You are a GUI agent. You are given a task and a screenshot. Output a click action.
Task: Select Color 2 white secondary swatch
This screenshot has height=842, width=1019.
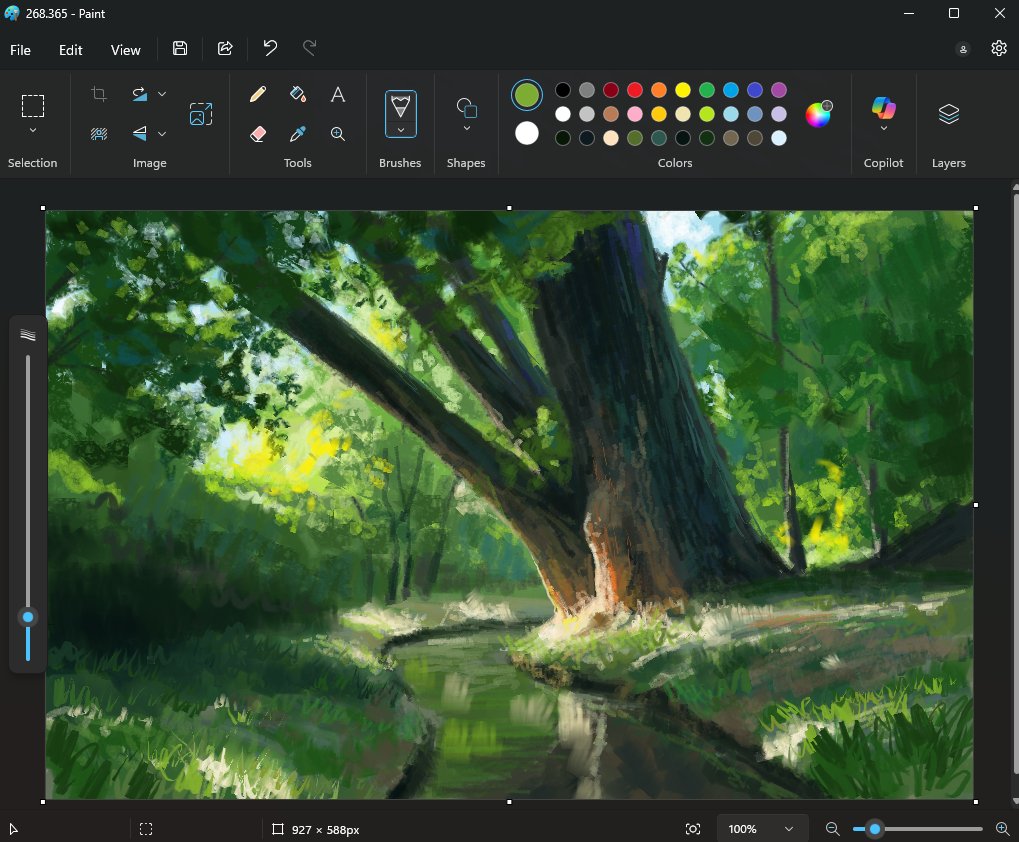tap(526, 133)
